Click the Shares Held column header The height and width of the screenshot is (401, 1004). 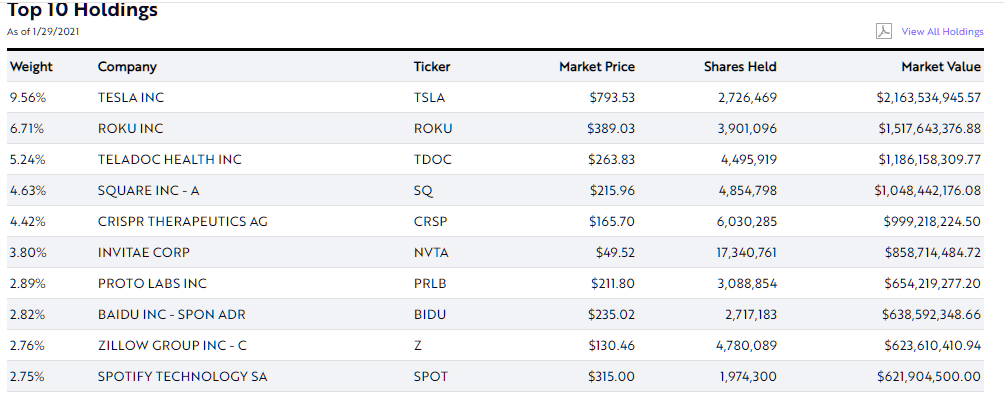740,67
